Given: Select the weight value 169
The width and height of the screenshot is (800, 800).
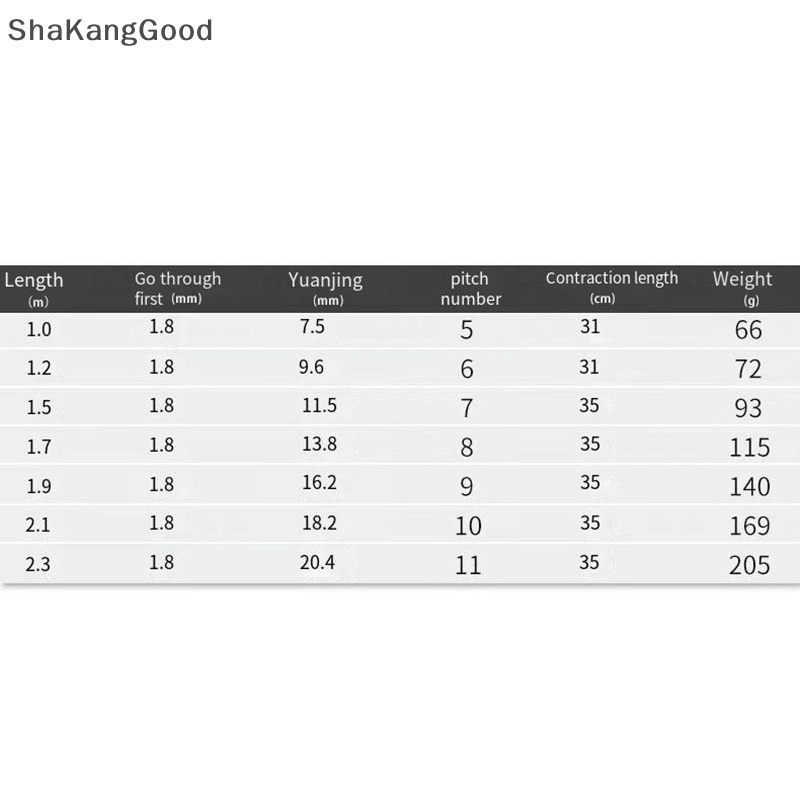Looking at the screenshot, I should tap(749, 526).
